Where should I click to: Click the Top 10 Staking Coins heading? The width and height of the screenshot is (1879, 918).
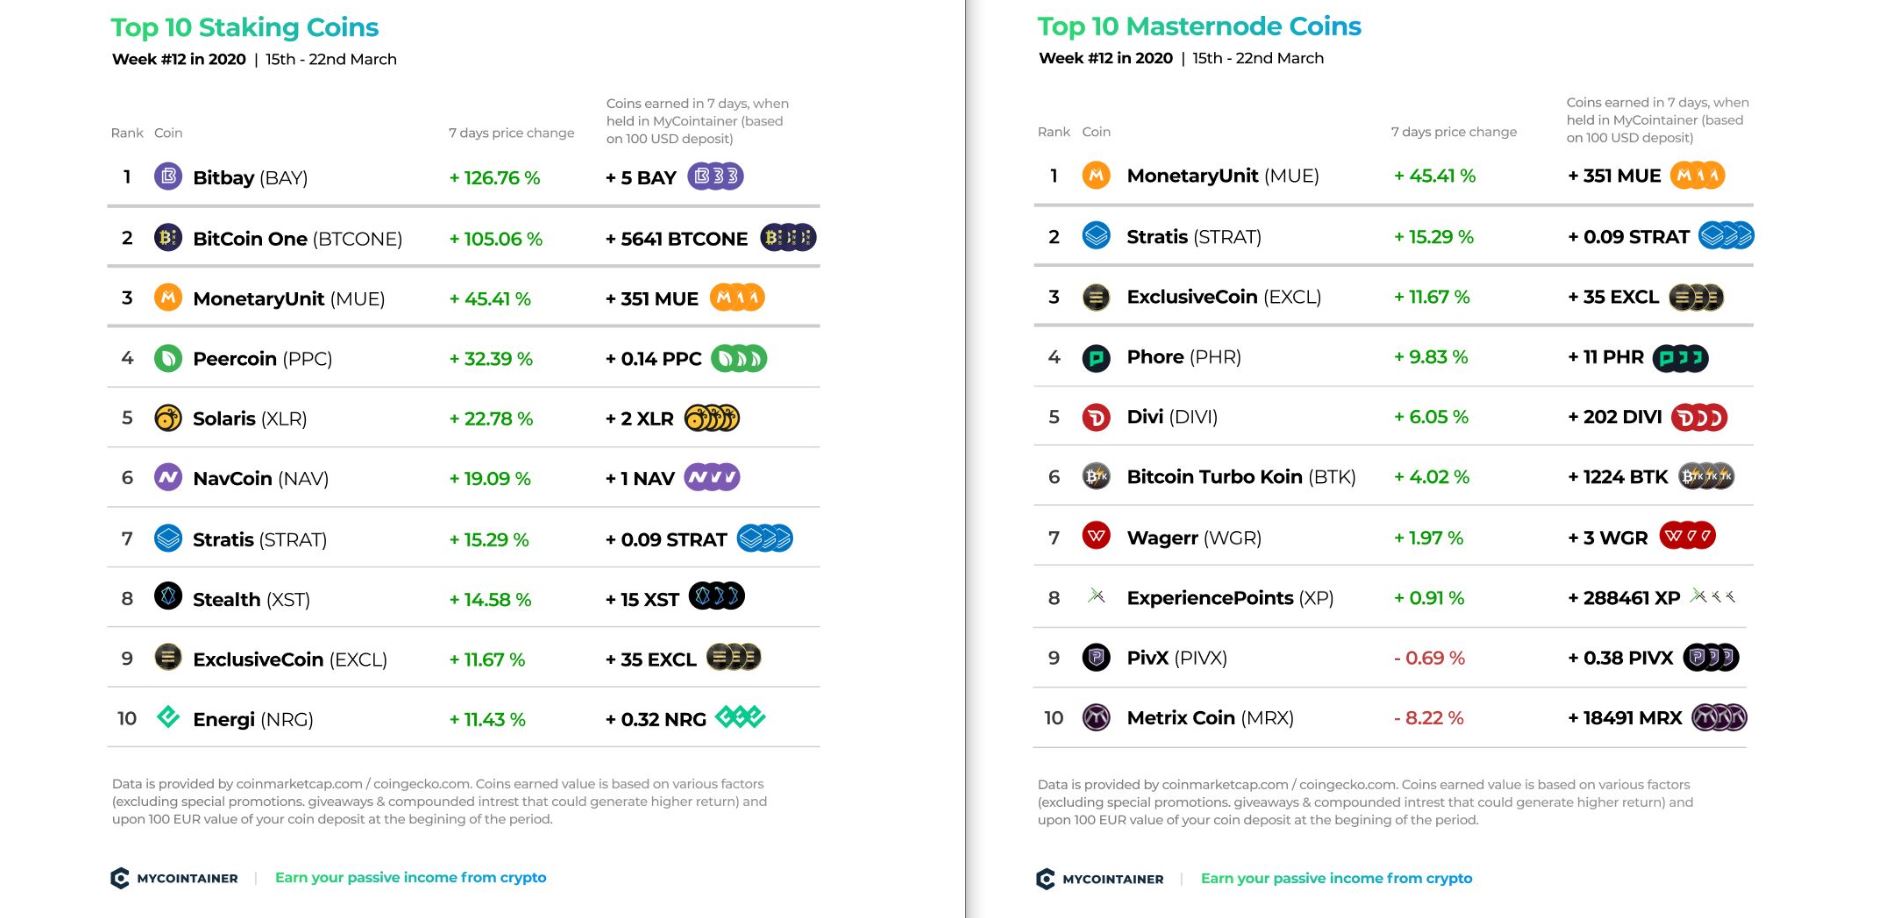[244, 27]
